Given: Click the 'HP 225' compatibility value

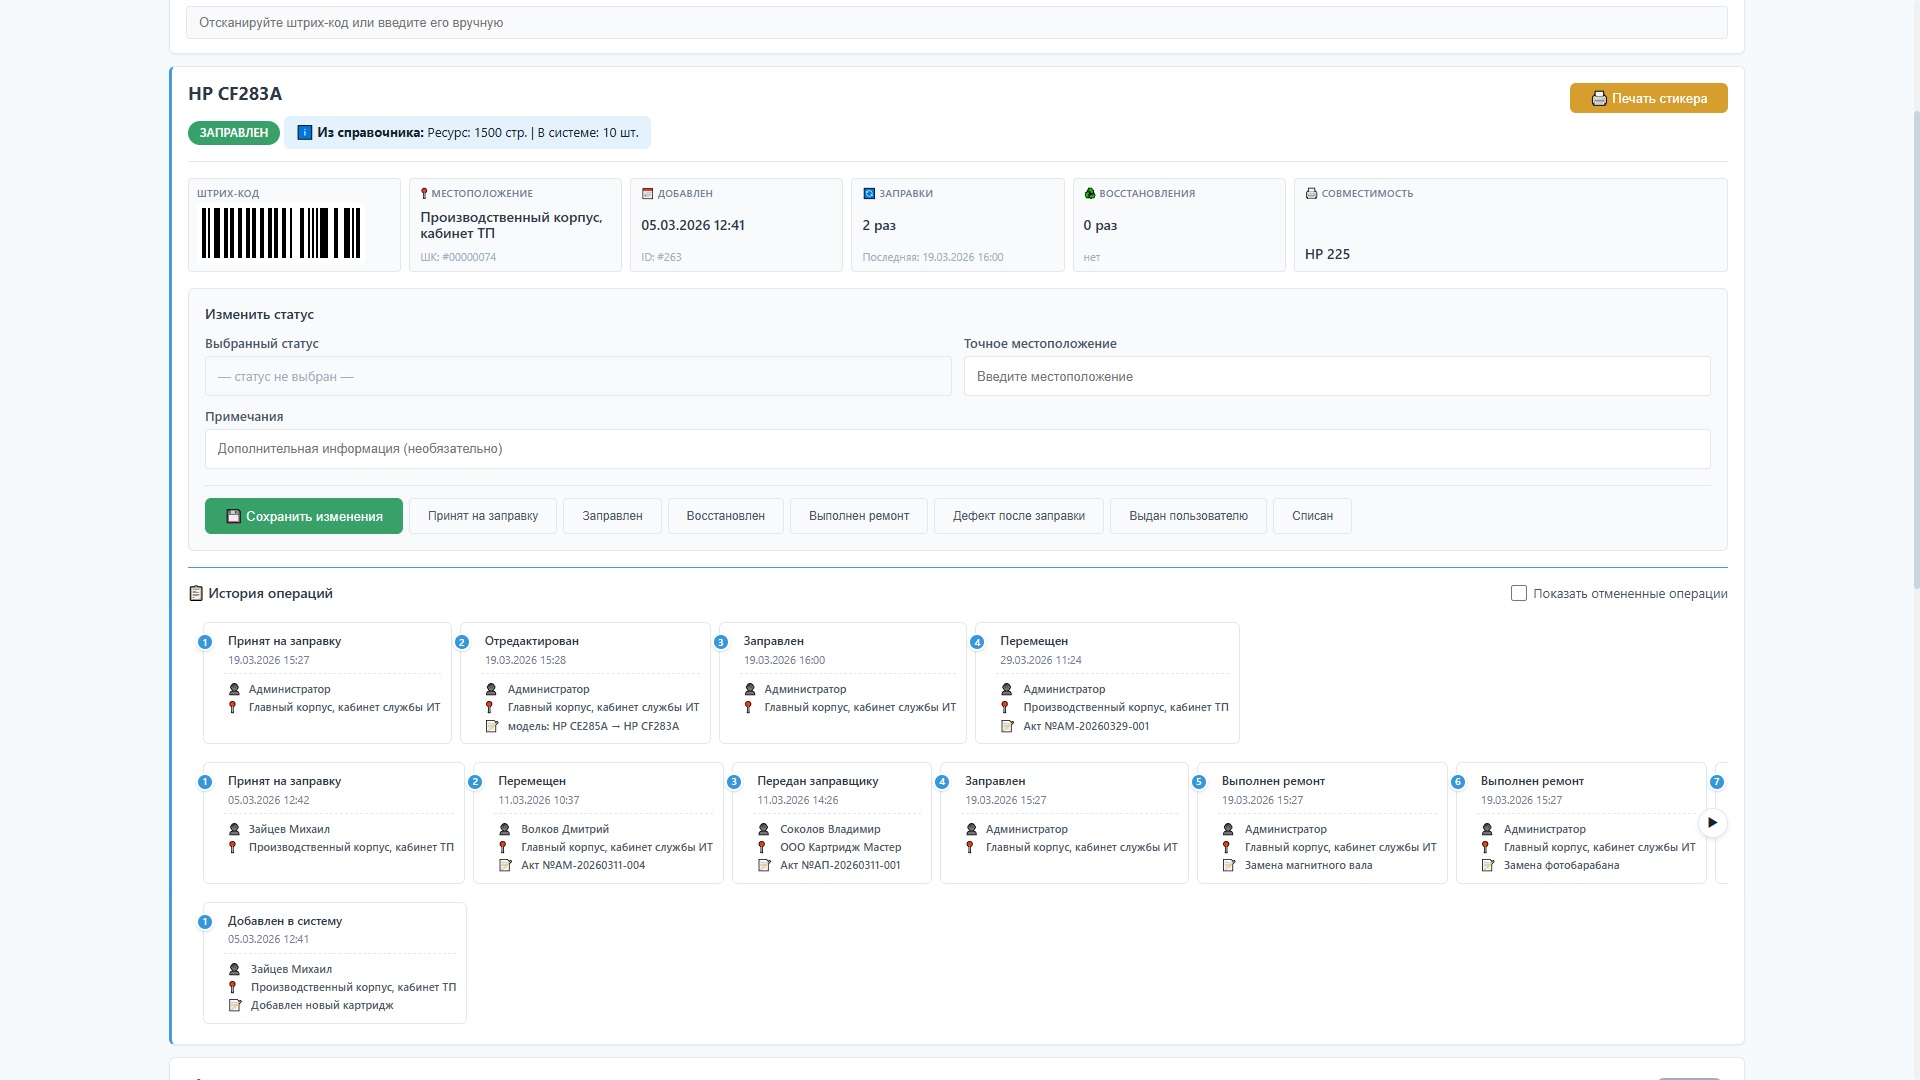Looking at the screenshot, I should 1327,254.
